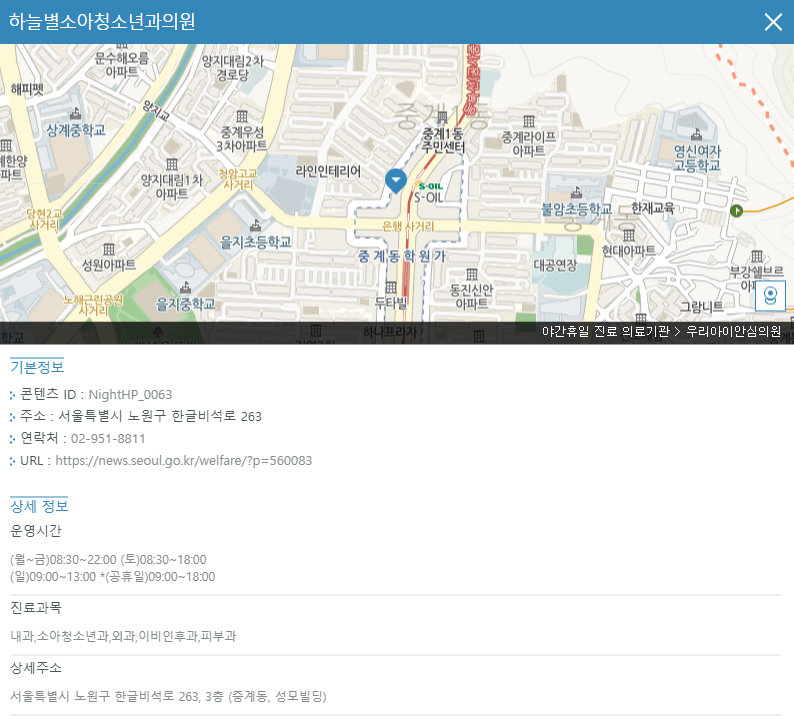The height and width of the screenshot is (717, 794).
Task: Click the 양지교 bridge label
Action: point(156,111)
